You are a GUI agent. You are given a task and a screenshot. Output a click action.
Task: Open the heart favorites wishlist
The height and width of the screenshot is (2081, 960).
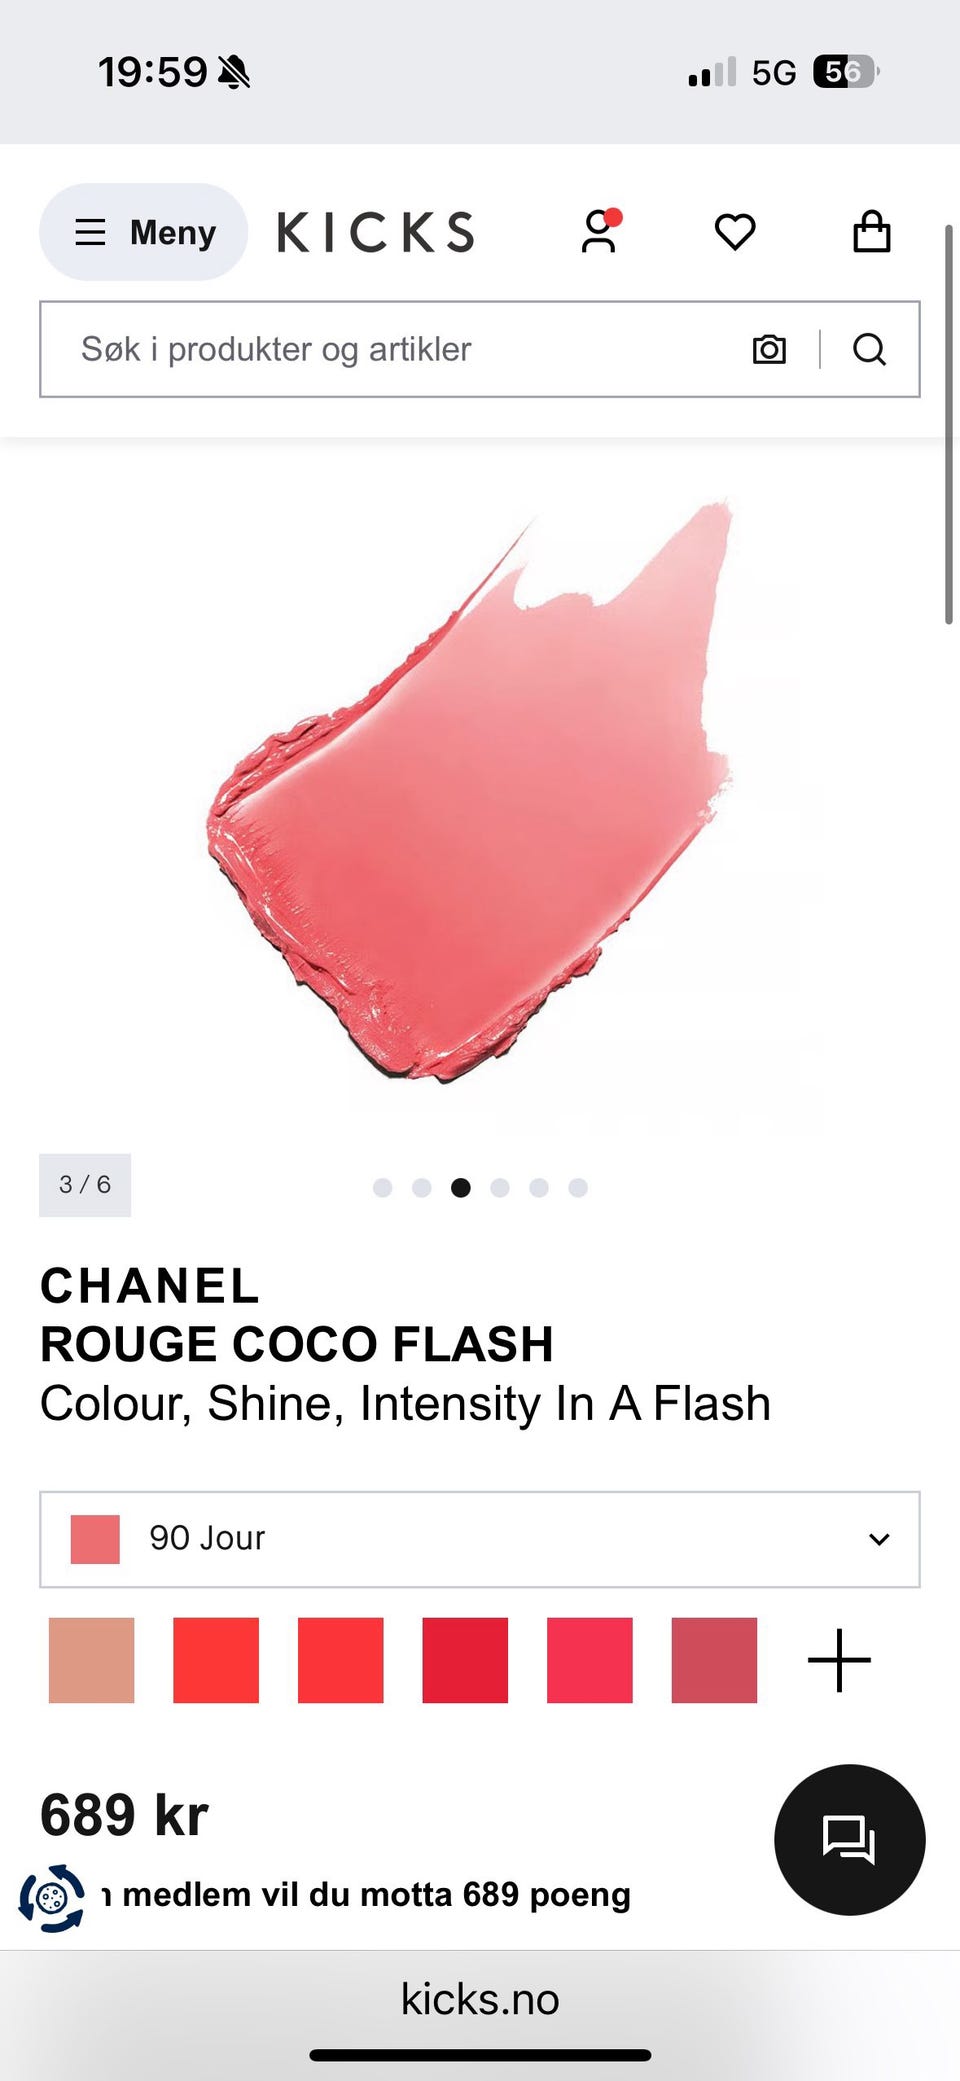point(735,232)
